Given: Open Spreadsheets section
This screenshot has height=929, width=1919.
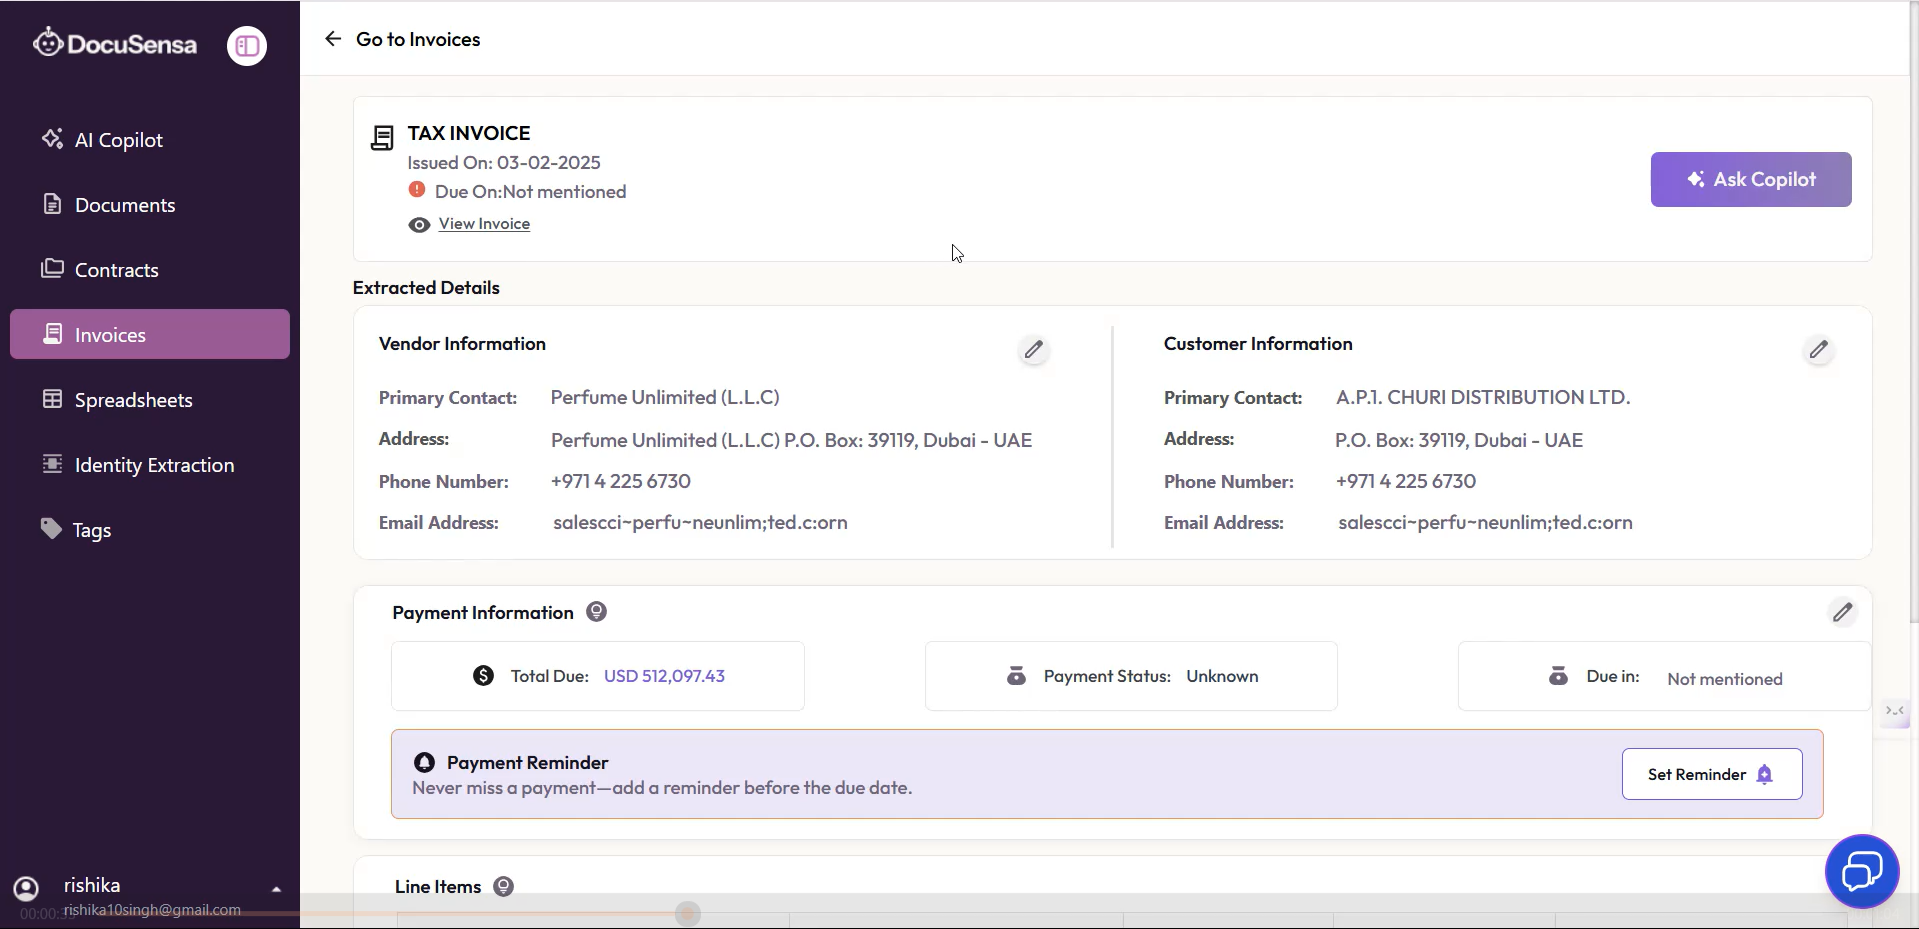Looking at the screenshot, I should pos(150,400).
